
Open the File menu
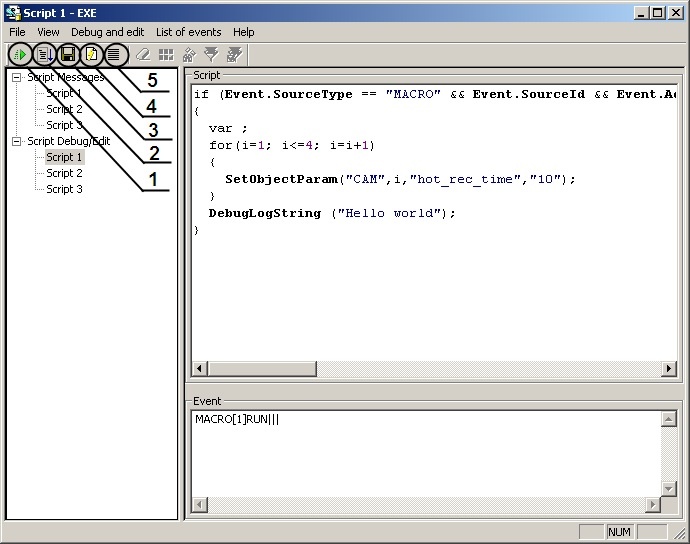point(17,32)
